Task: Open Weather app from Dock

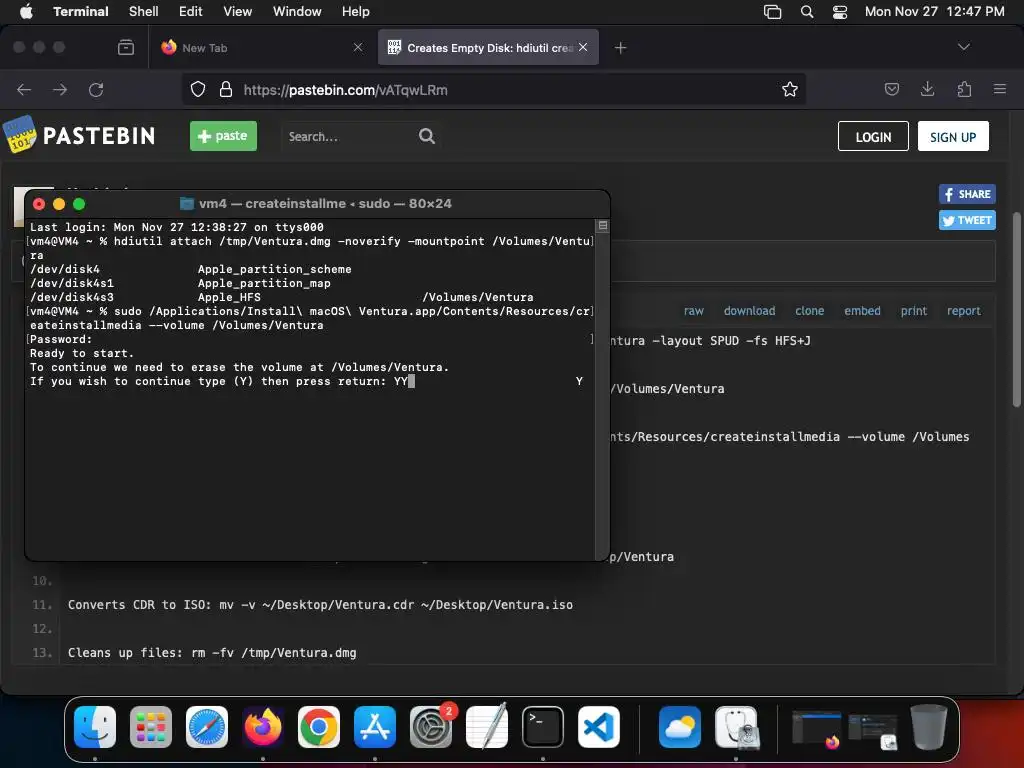Action: (680, 727)
